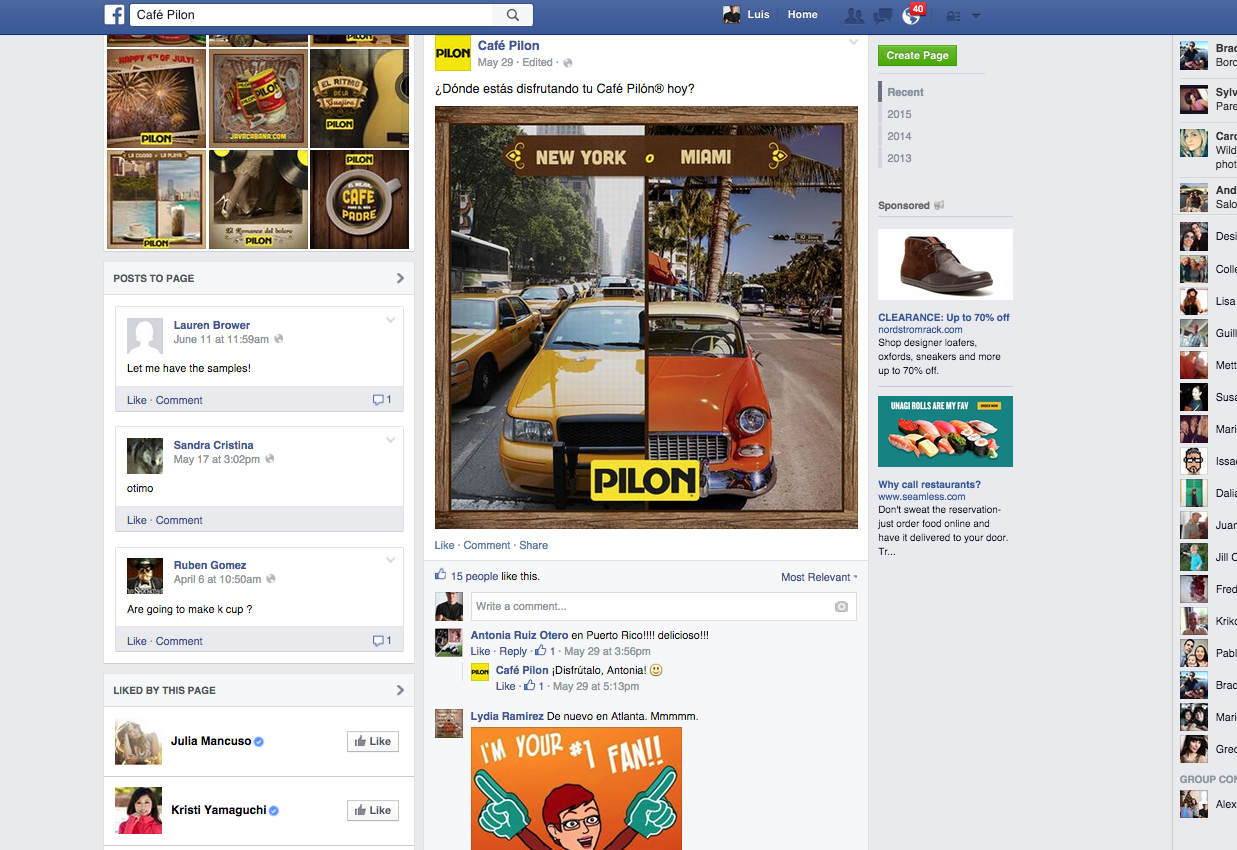The image size is (1237, 850).
Task: Click the Write a comment field
Action: coord(650,607)
